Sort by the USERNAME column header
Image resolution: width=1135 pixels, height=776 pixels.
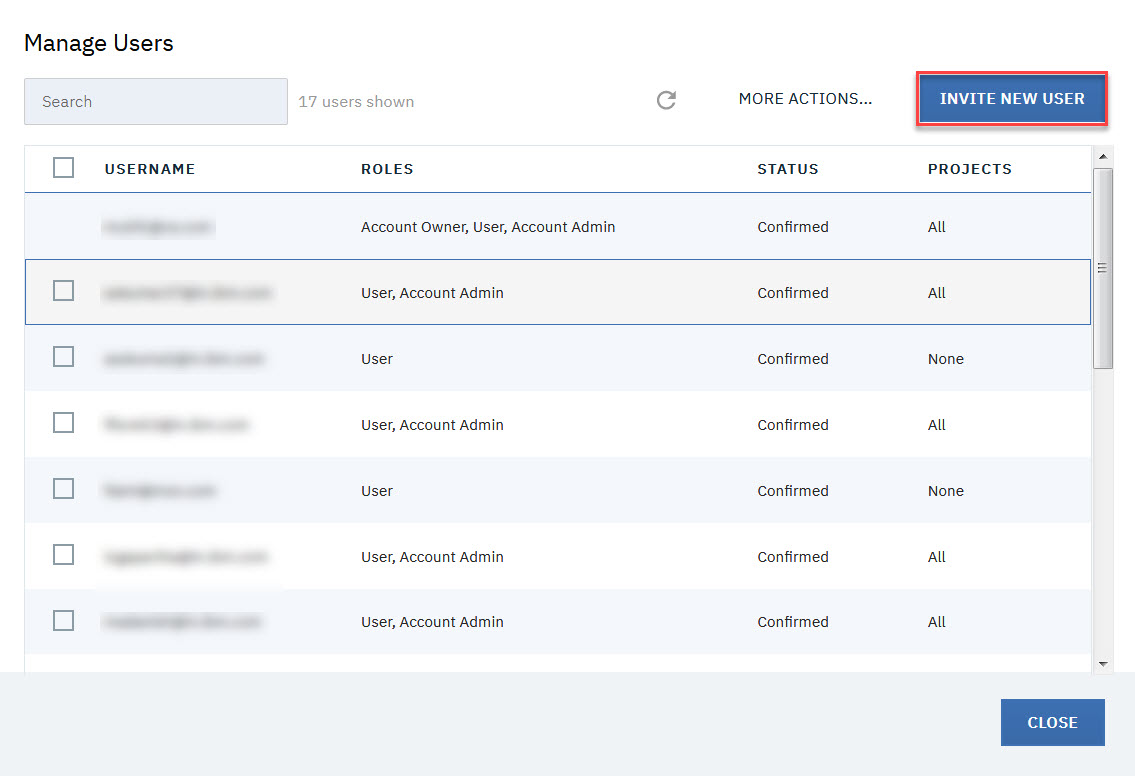(x=150, y=169)
